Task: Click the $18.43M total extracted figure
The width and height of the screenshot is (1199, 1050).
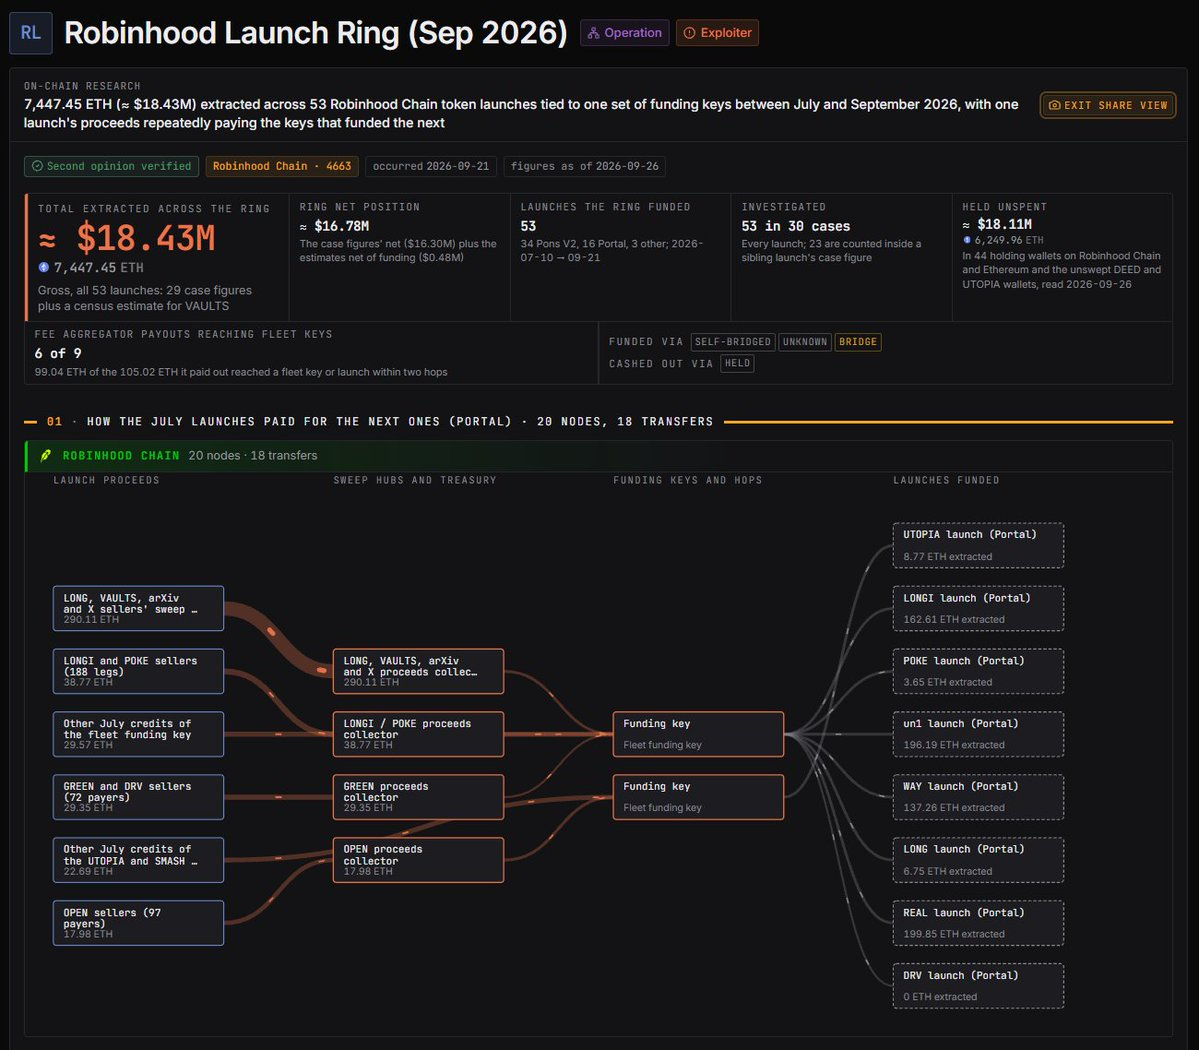Action: click(128, 239)
